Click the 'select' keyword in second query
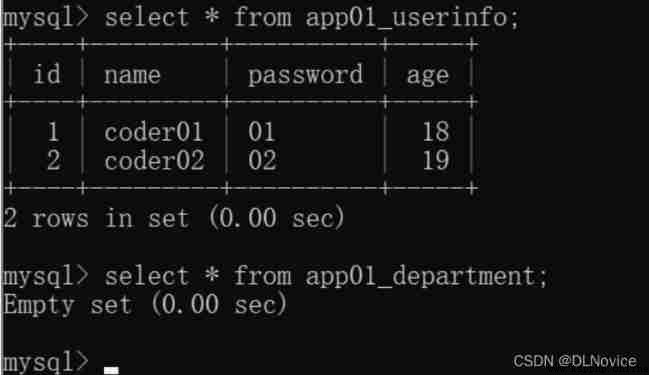This screenshot has height=375, width=649. [147, 276]
